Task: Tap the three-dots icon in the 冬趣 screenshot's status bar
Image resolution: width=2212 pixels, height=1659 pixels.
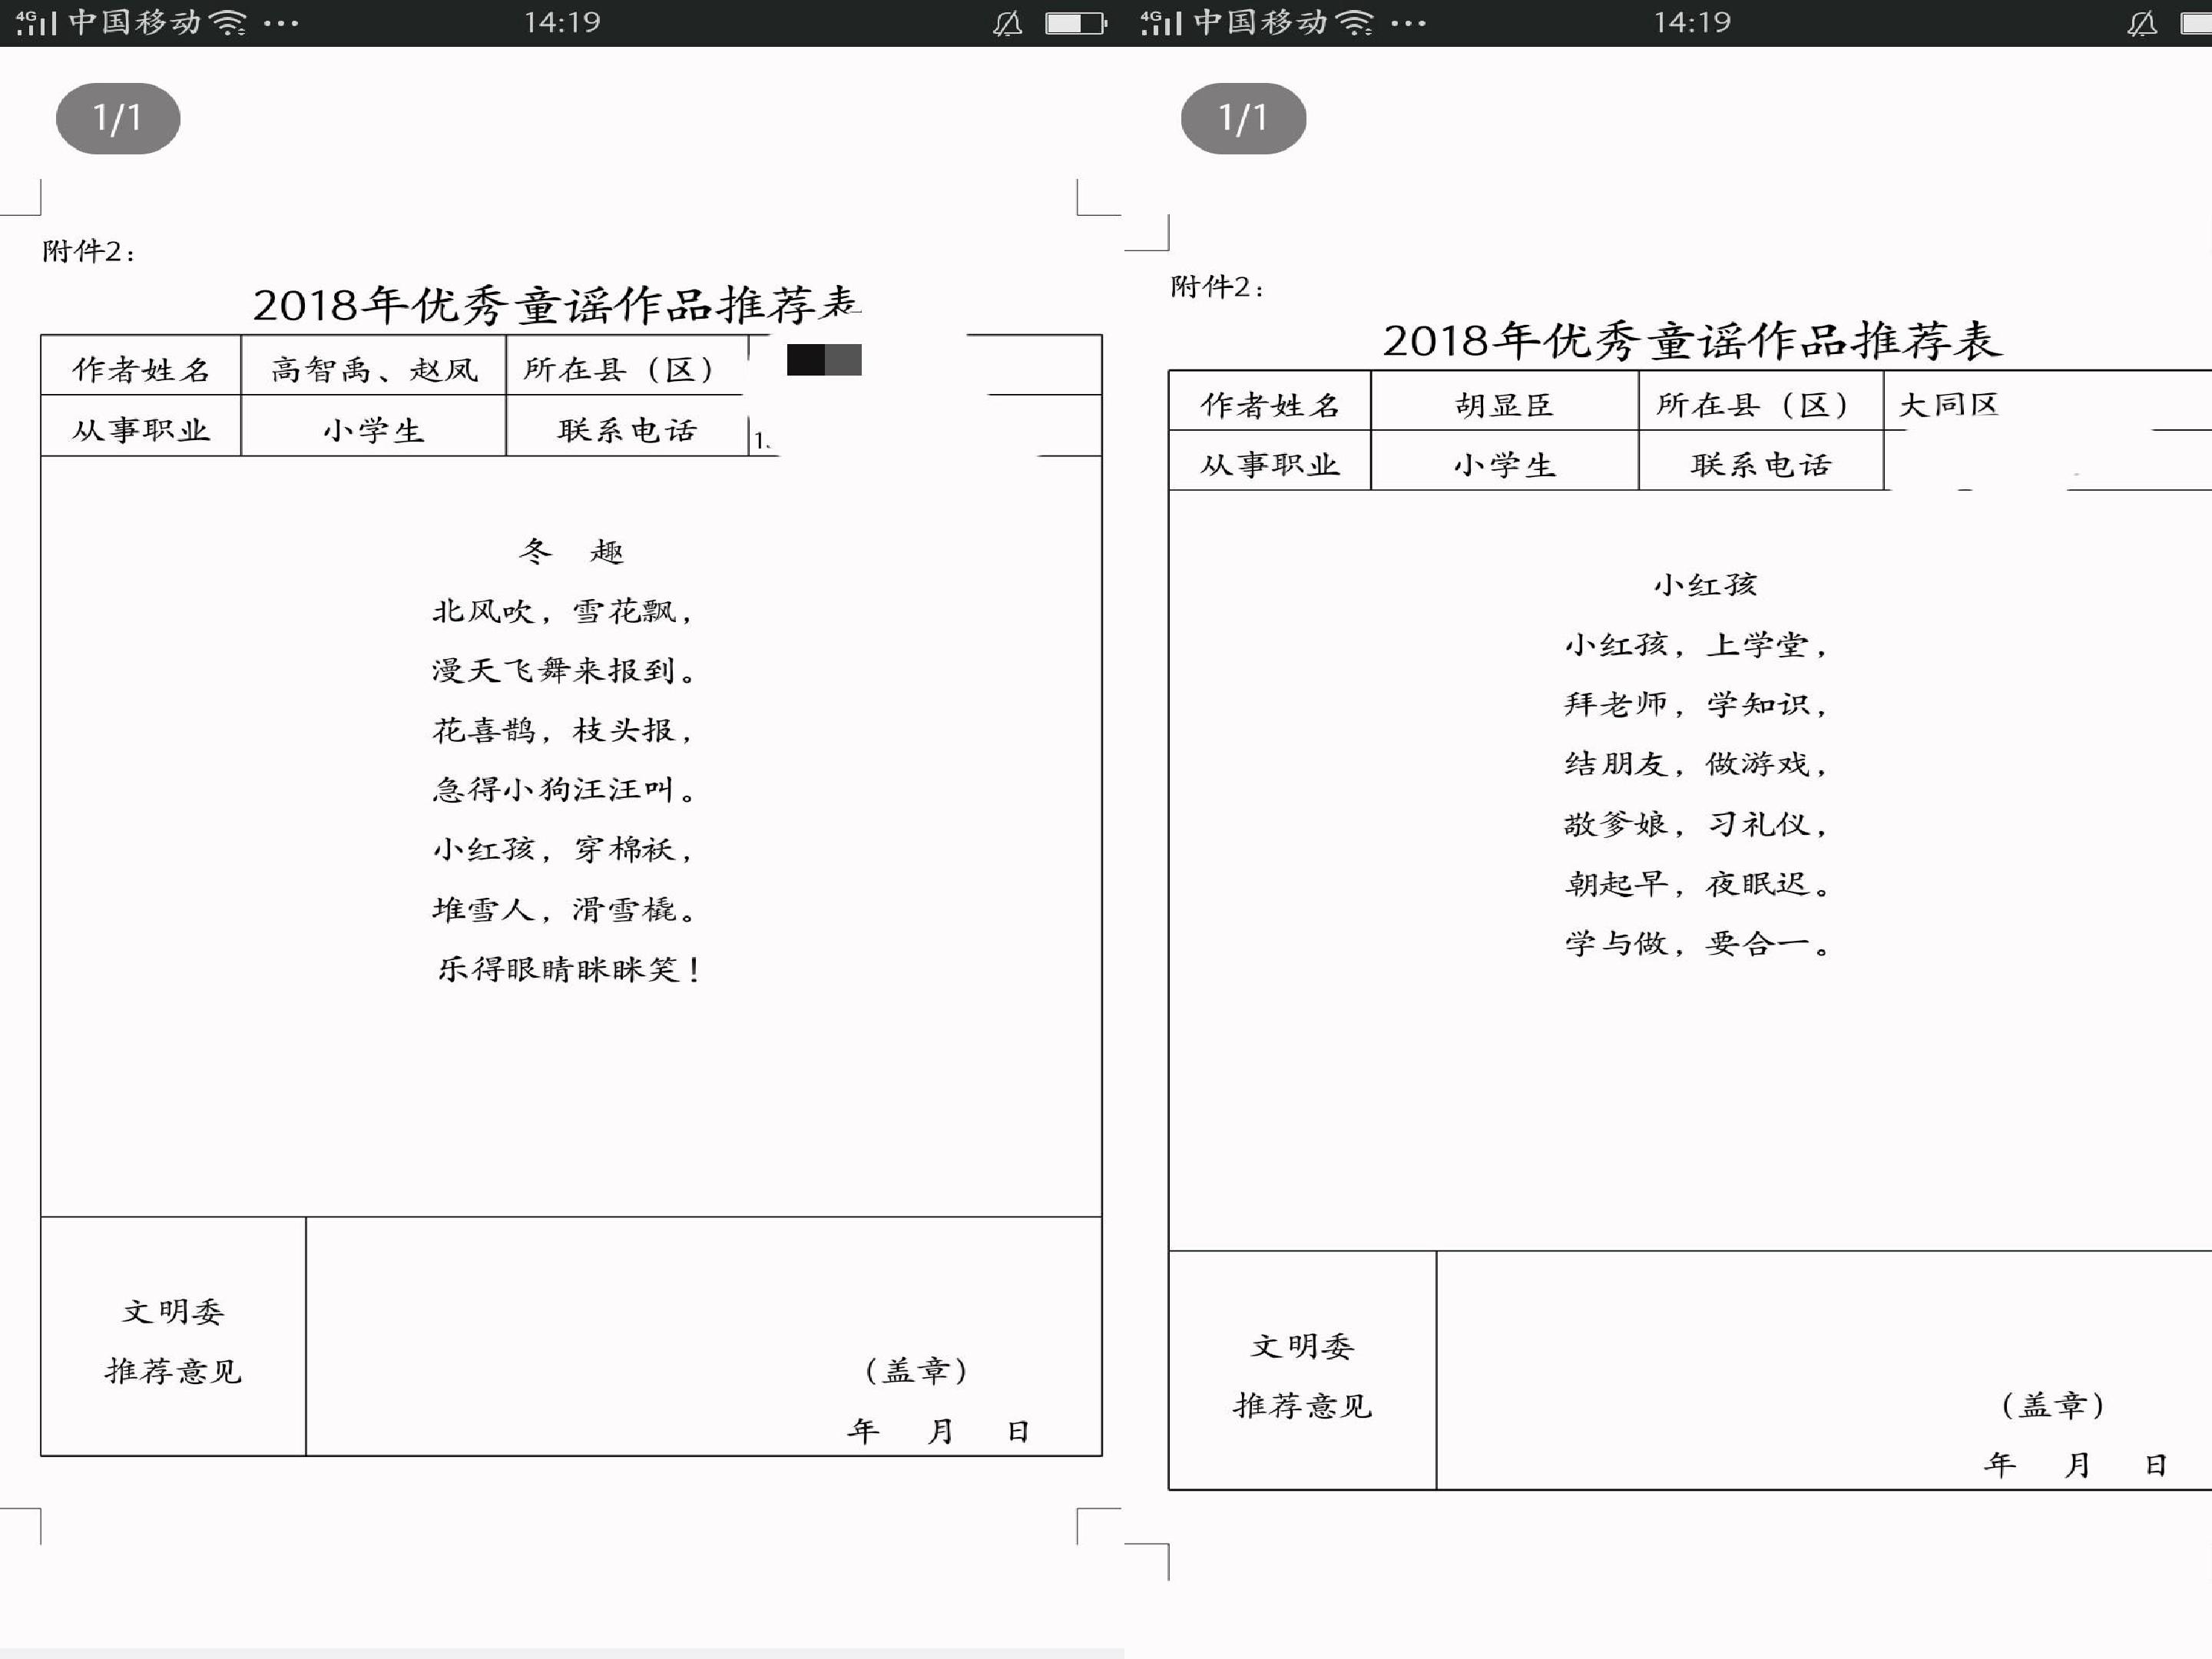Action: tap(281, 23)
